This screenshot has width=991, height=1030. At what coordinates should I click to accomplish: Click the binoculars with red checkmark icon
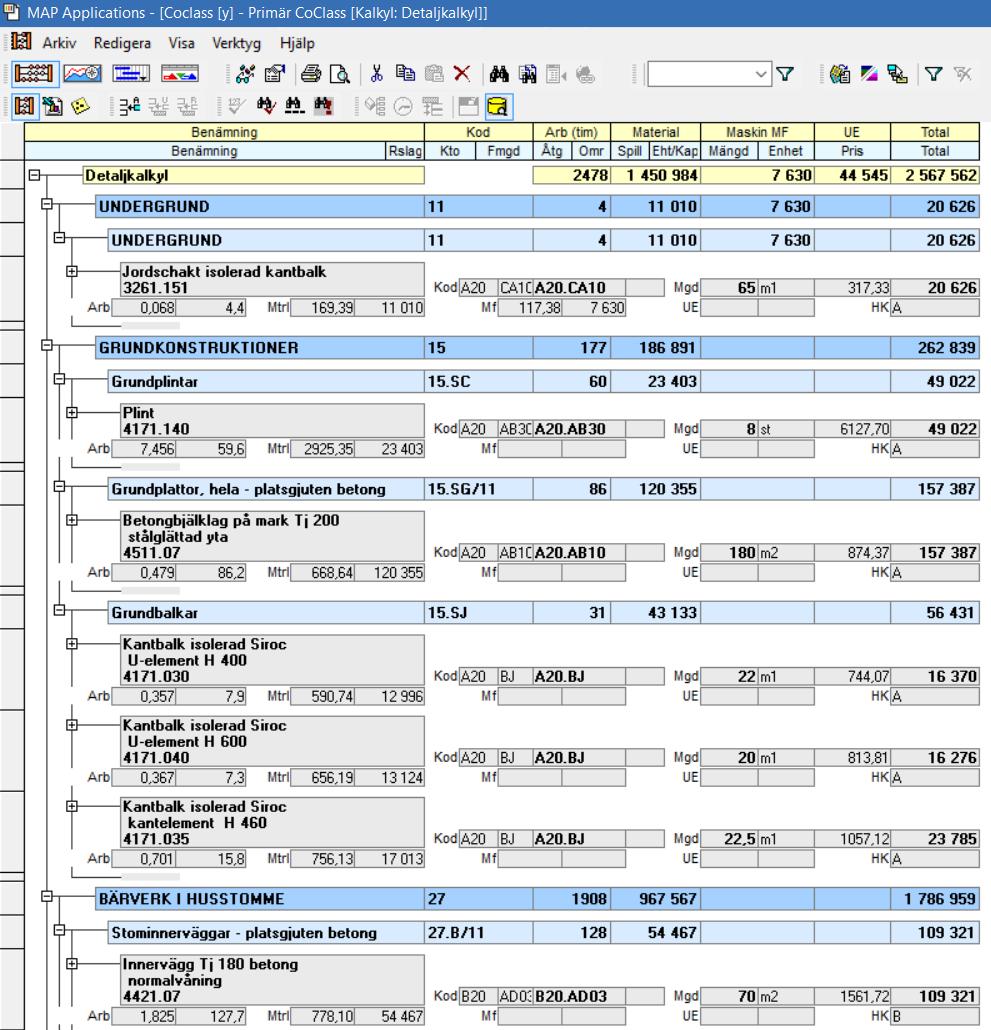[265, 106]
